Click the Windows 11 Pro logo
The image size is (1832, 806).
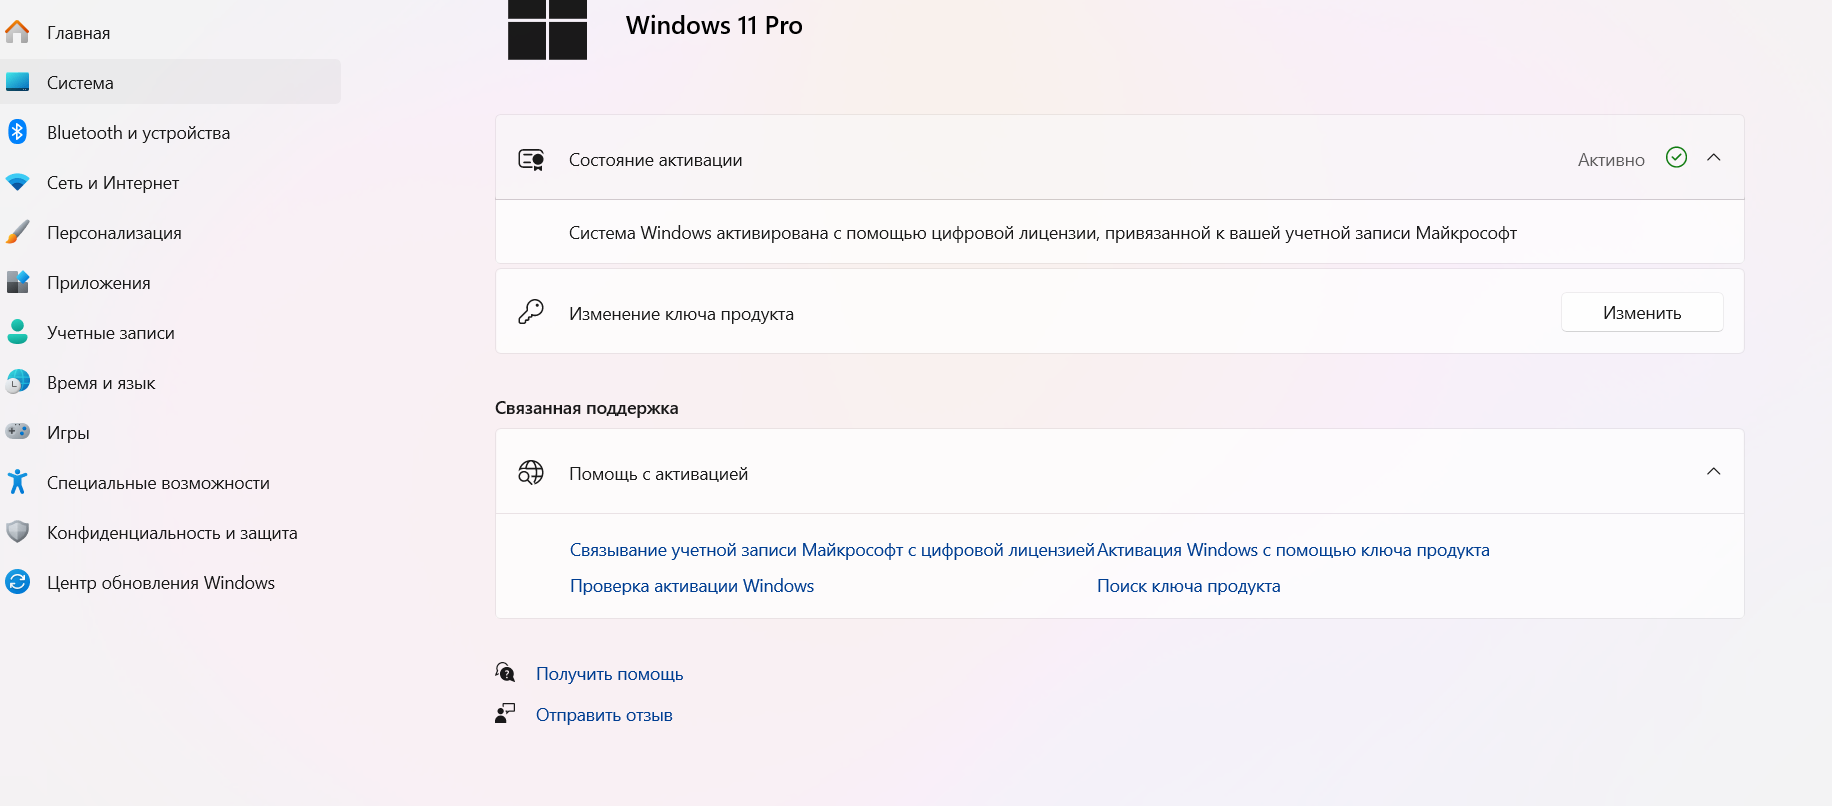[x=547, y=29]
